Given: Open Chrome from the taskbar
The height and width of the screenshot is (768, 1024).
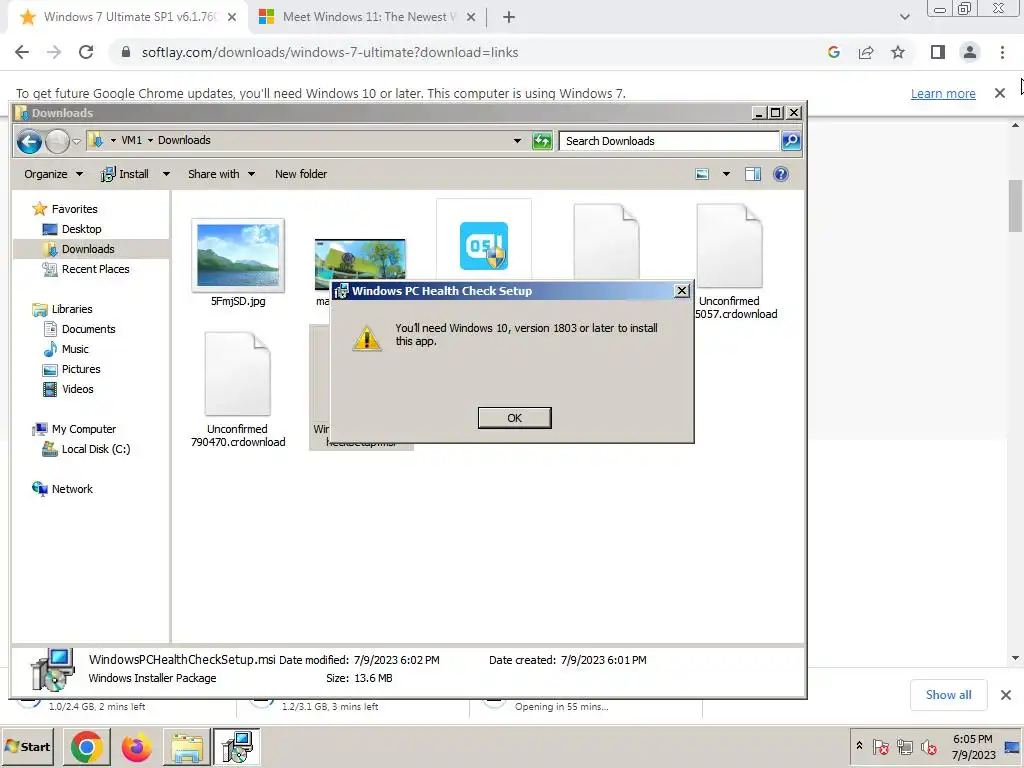Looking at the screenshot, I should [x=86, y=747].
